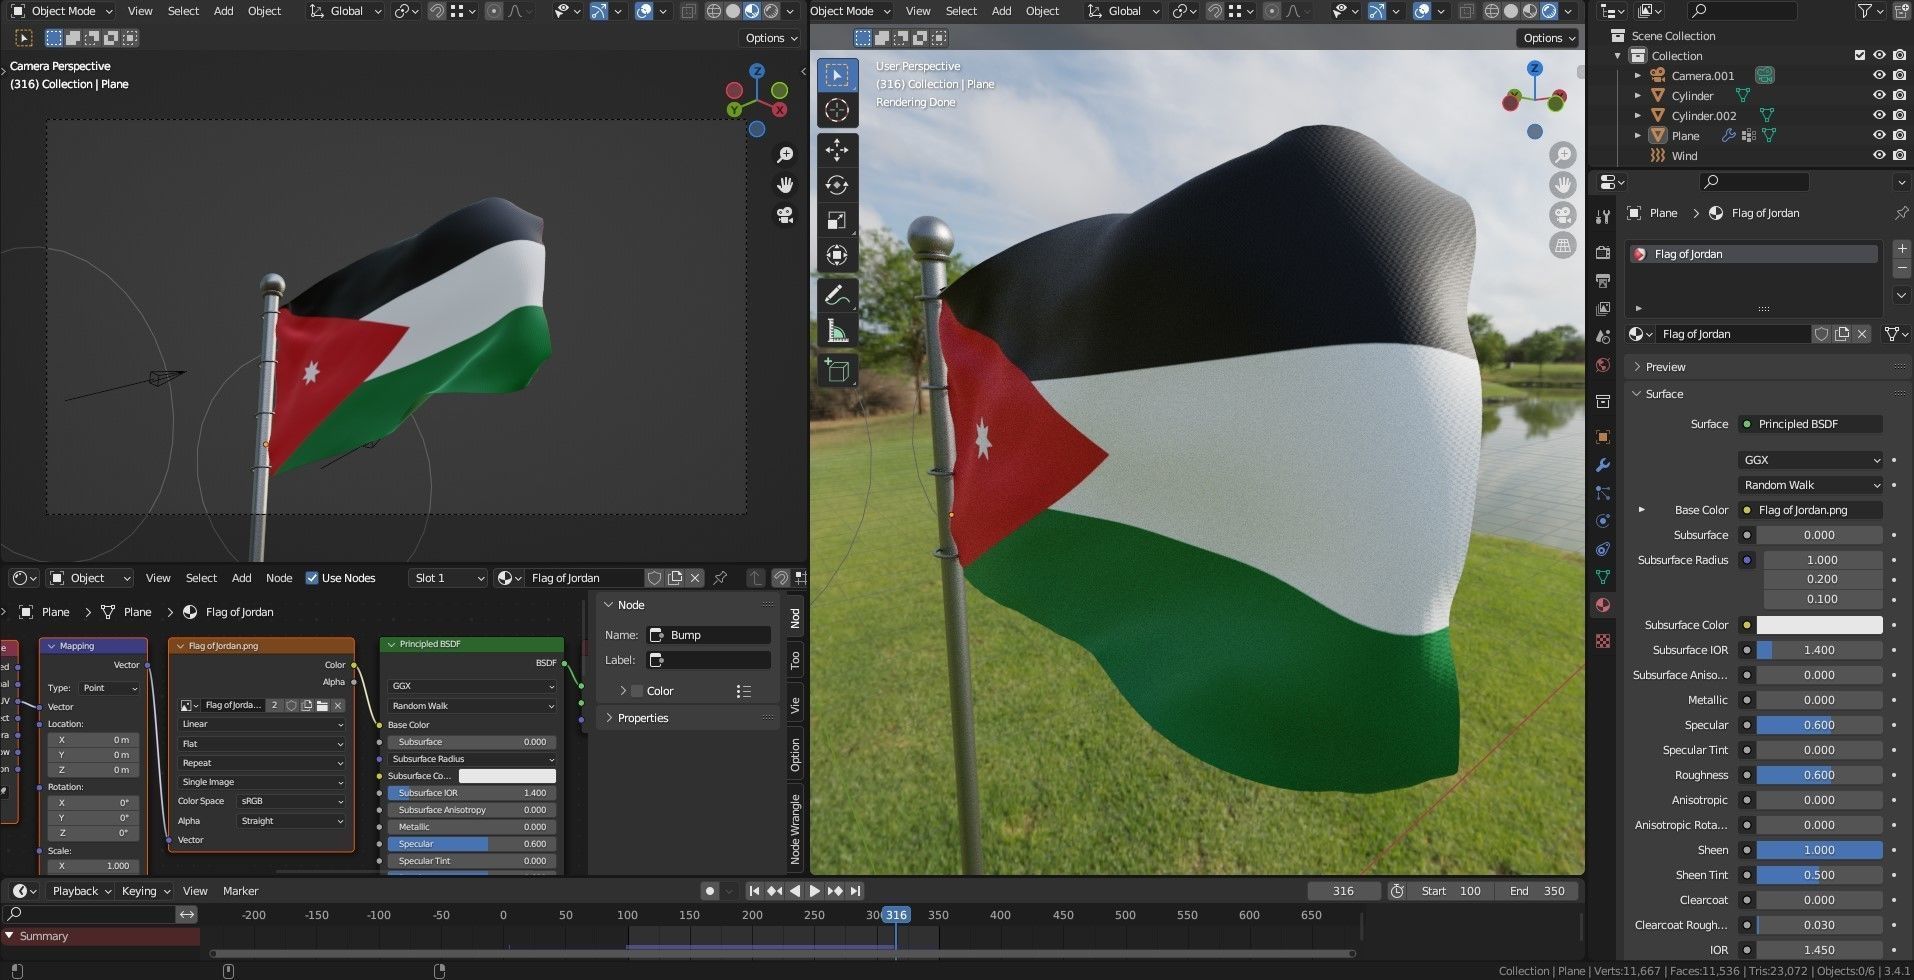Toggle auto keying record button in timeline

point(710,891)
